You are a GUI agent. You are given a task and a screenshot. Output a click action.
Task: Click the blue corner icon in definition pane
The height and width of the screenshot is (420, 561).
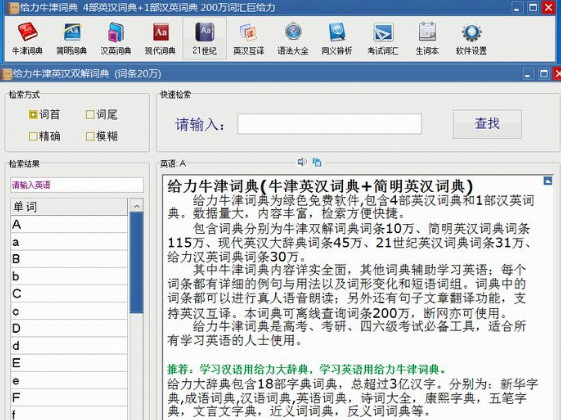click(x=547, y=181)
